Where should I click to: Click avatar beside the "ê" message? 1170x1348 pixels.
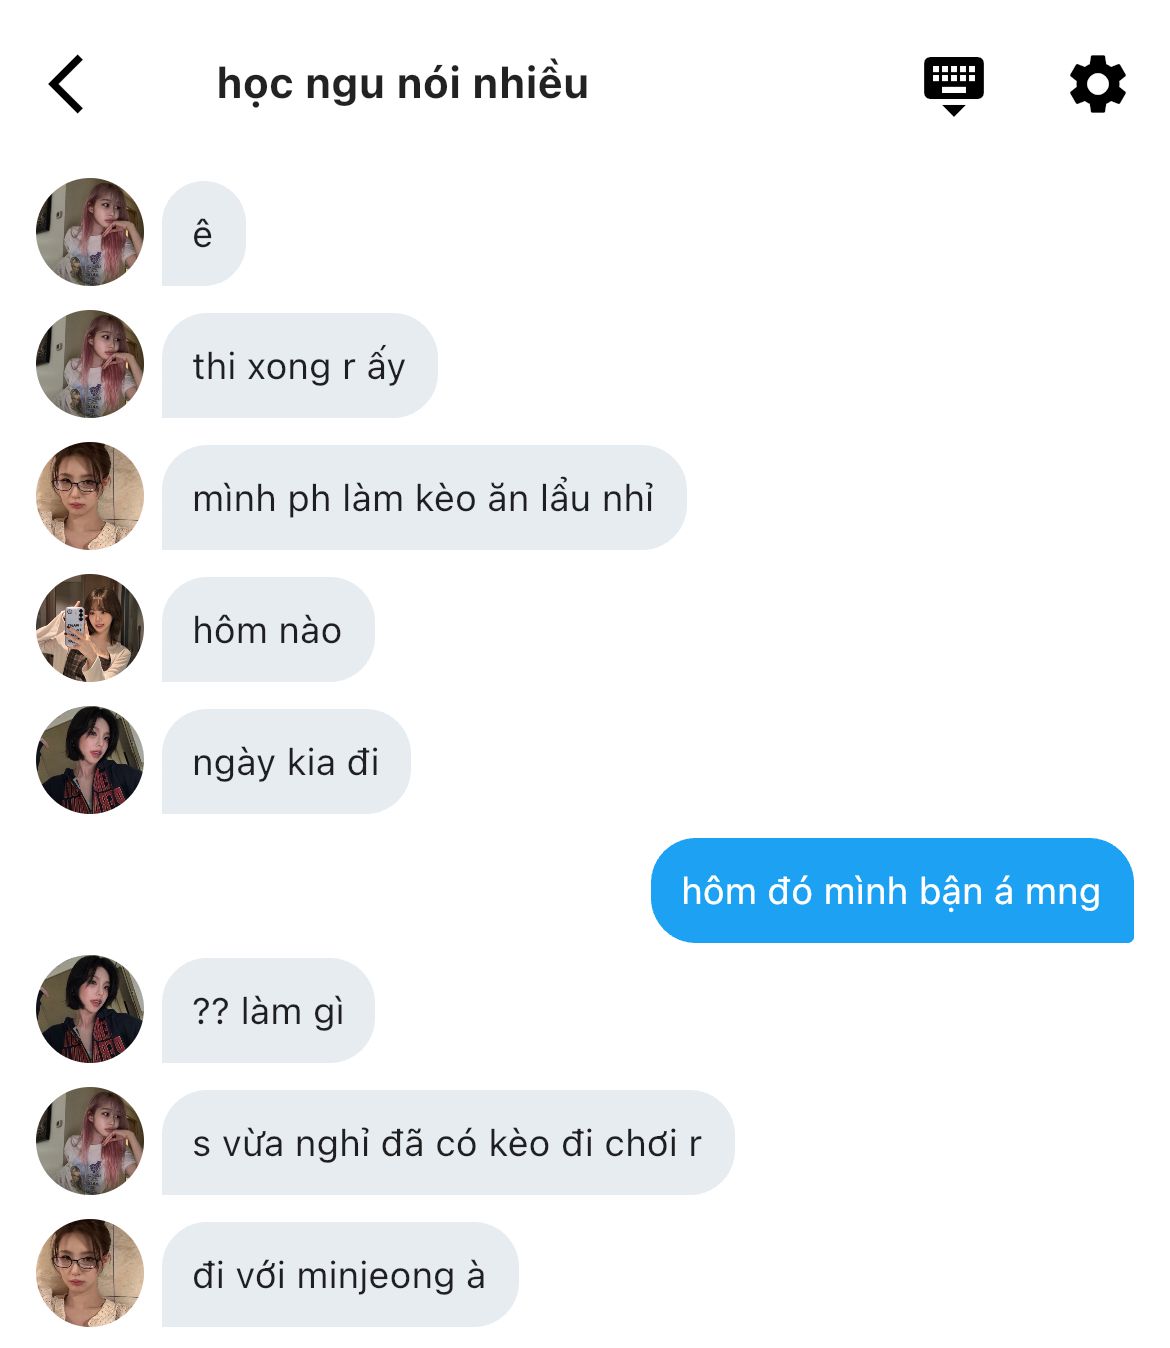coord(90,232)
